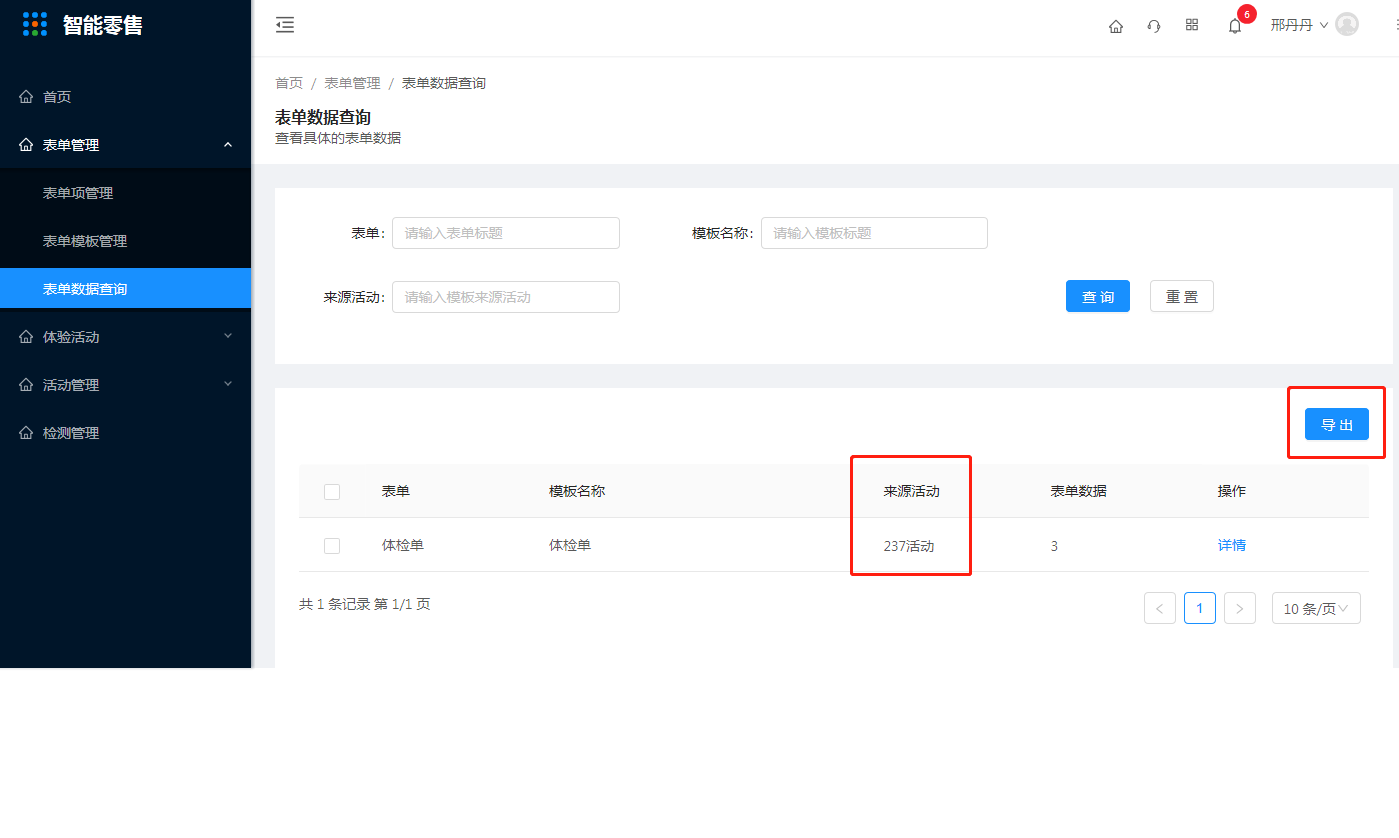Image resolution: width=1399 pixels, height=838 pixels.
Task: Open 检测管理 in the sidebar
Action: pos(125,433)
